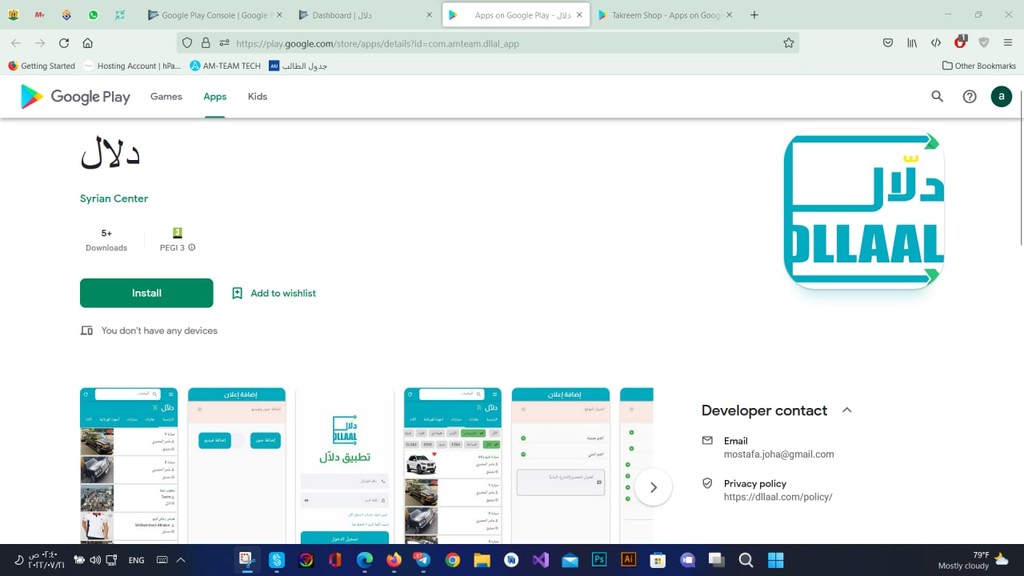Open the تطبيق دلال login screenshot
This screenshot has width=1024, height=576.
coord(345,466)
